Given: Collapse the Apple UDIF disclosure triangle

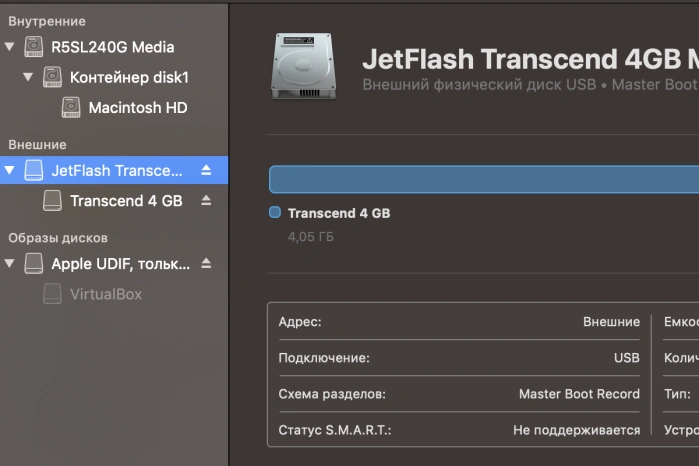Looking at the screenshot, I should click(x=9, y=264).
